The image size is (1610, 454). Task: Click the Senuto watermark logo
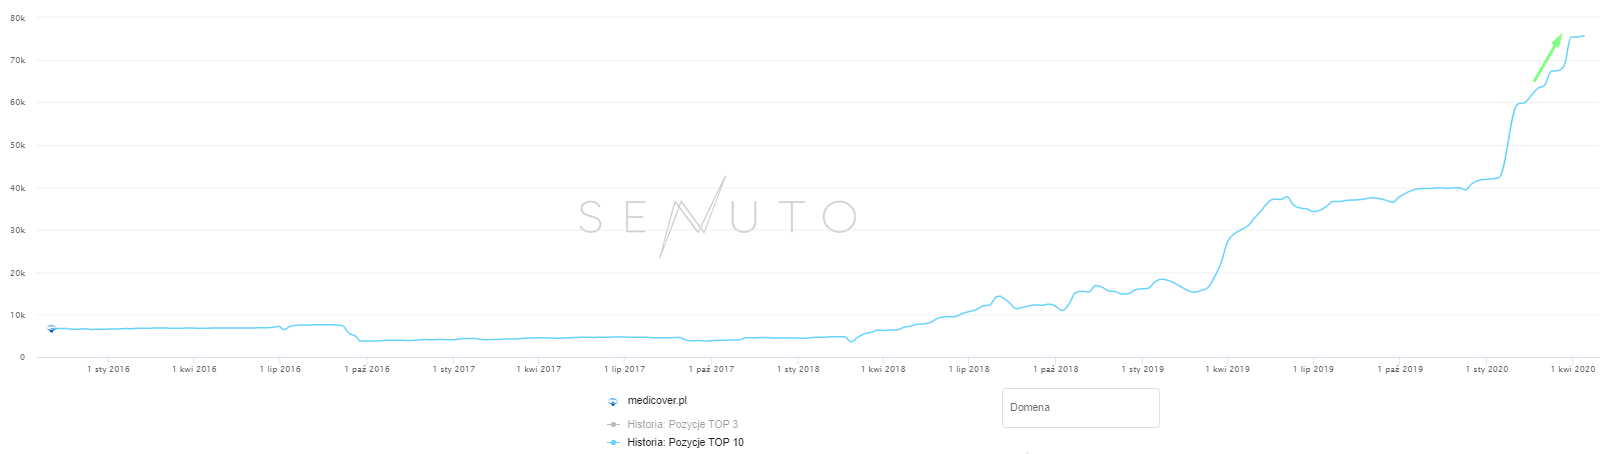click(717, 217)
